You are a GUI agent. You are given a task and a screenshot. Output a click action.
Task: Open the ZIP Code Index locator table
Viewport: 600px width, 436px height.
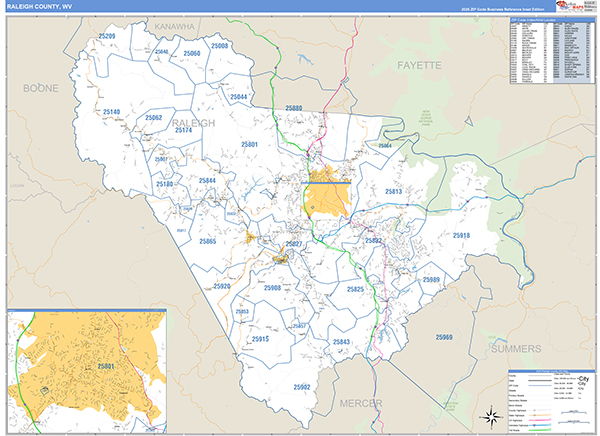point(550,54)
